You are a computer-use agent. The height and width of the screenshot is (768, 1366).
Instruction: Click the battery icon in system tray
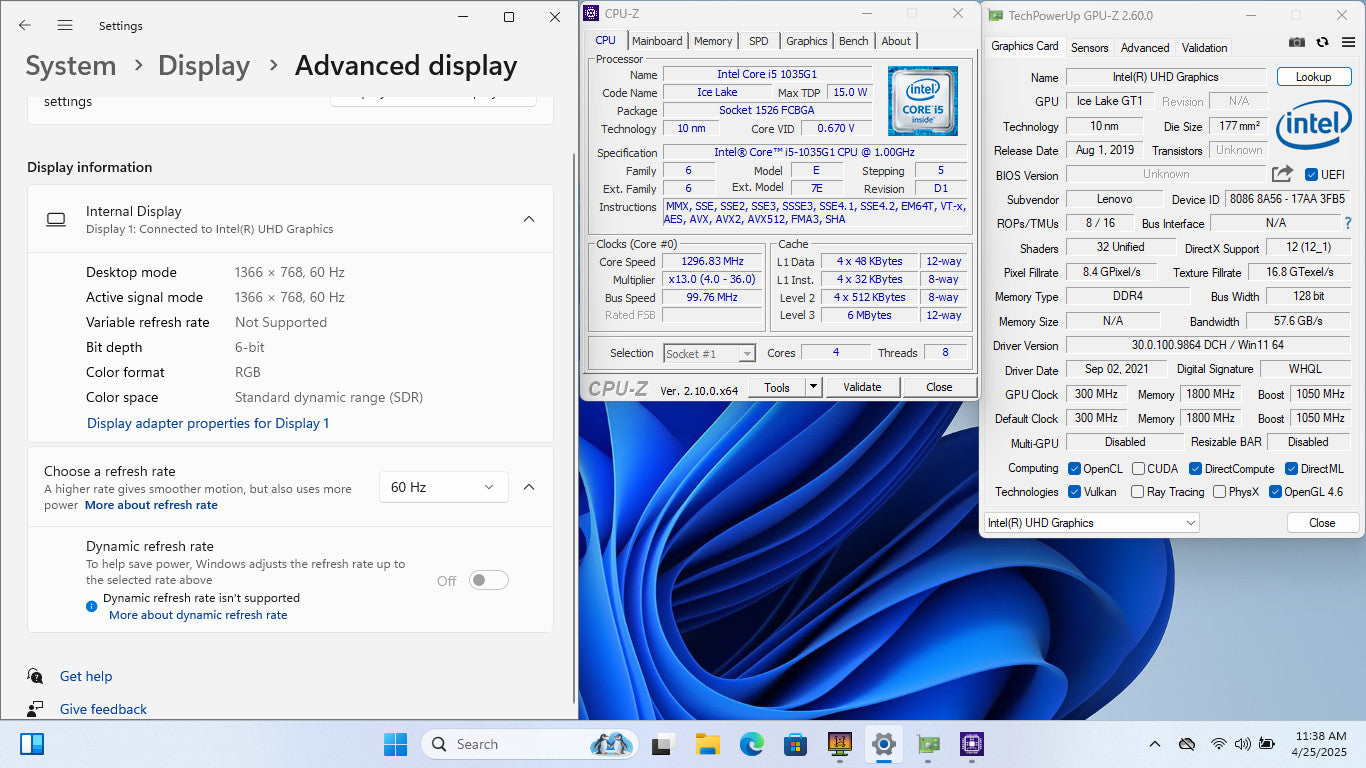point(1266,744)
